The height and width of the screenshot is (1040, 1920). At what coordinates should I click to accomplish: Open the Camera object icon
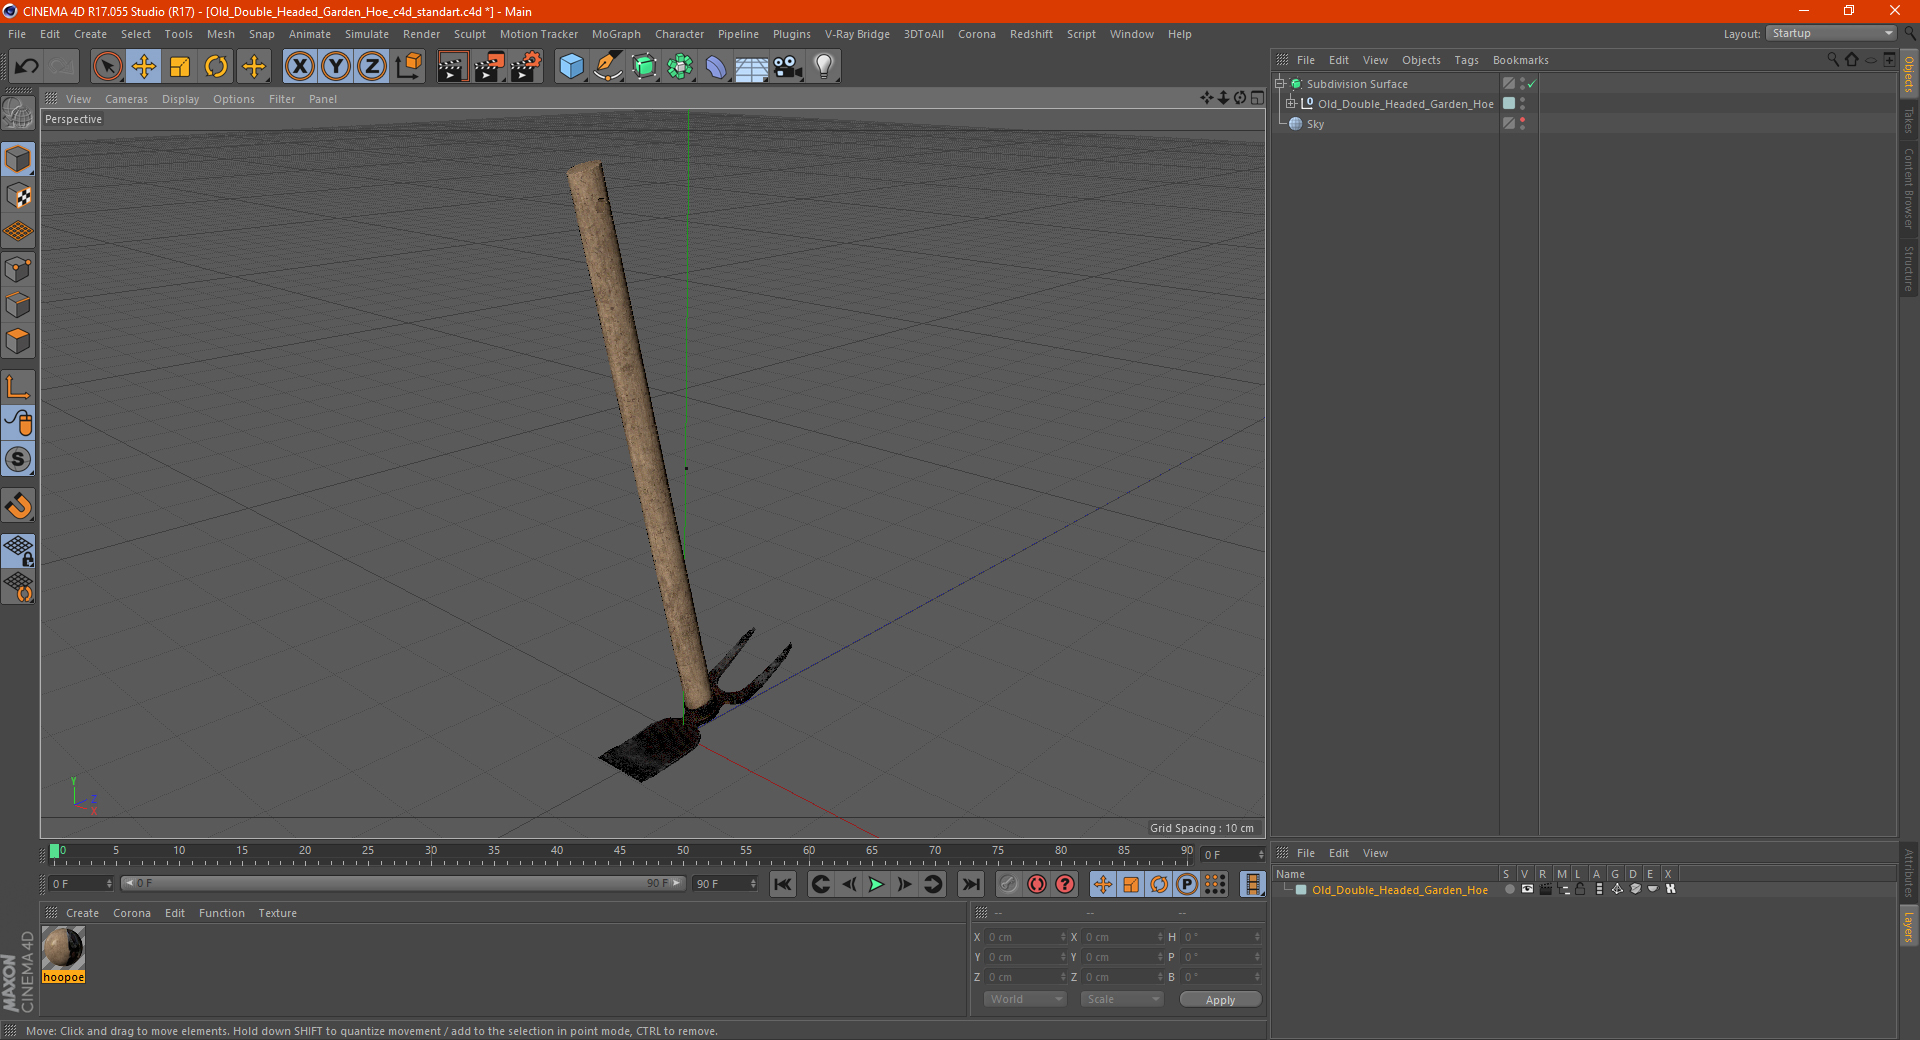pyautogui.click(x=788, y=67)
